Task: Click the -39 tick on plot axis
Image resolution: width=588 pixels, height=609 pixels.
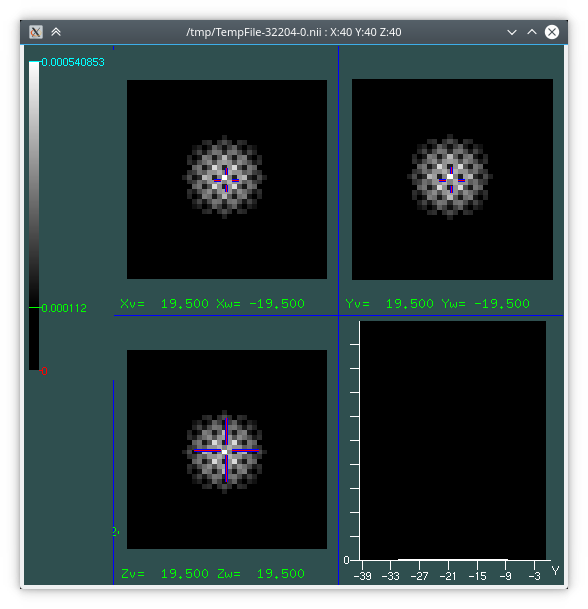Action: tap(363, 576)
